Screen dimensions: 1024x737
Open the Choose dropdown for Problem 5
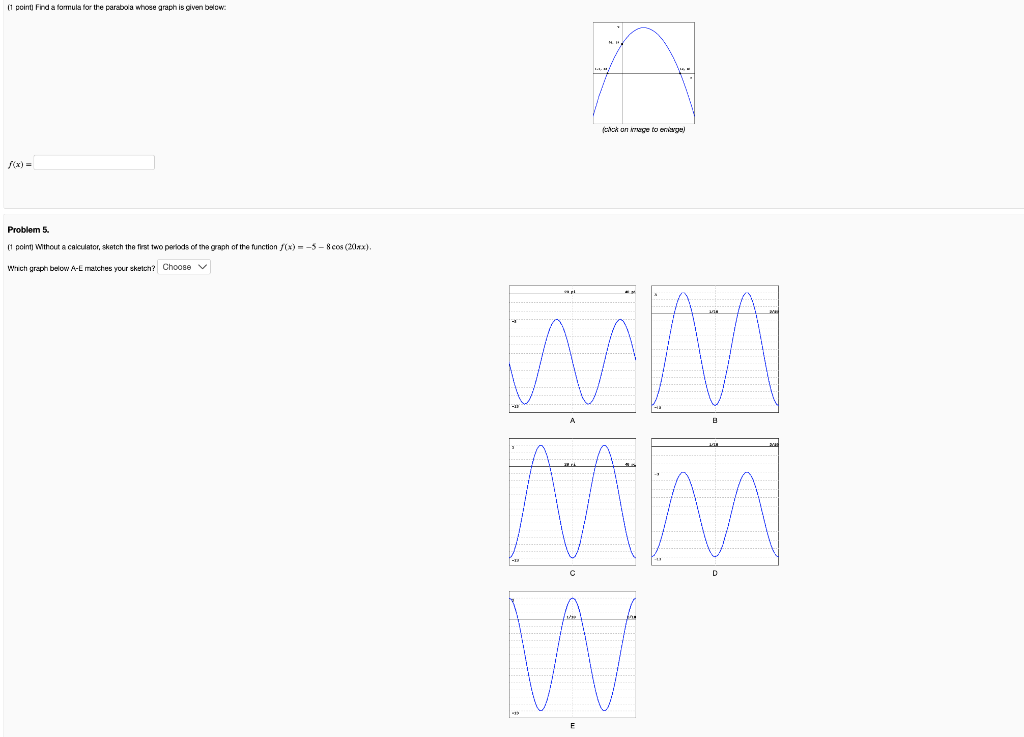point(184,267)
